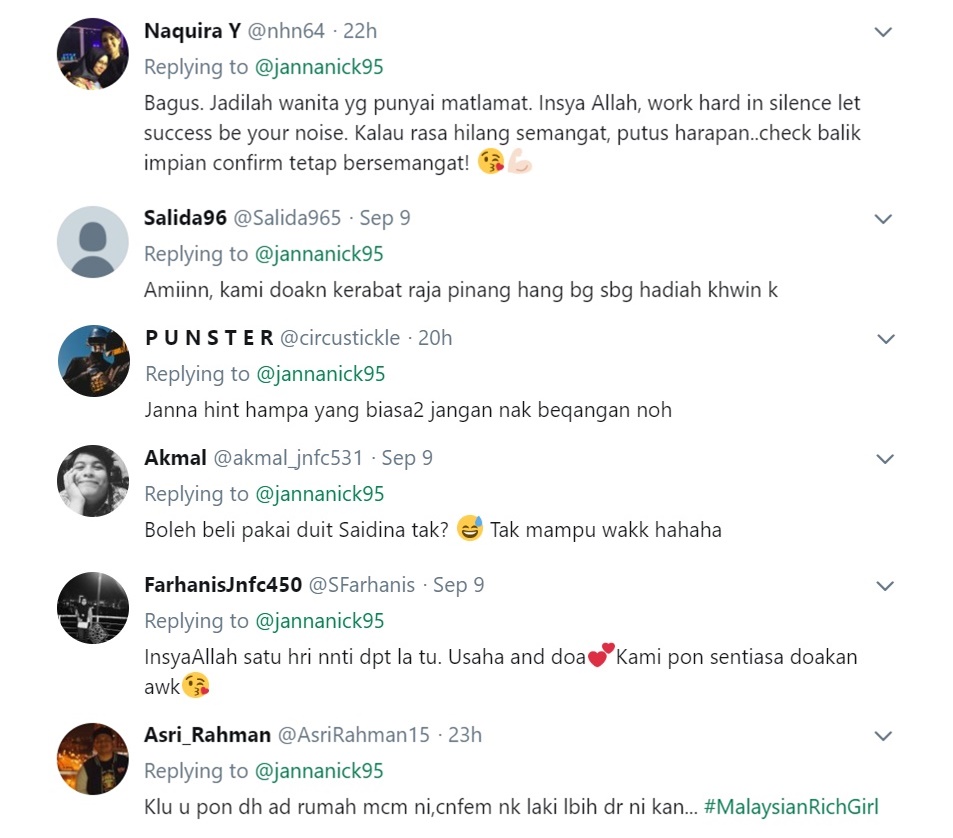
Task: Expand the dropdown arrow on PUNSTER's tweet
Action: (886, 338)
